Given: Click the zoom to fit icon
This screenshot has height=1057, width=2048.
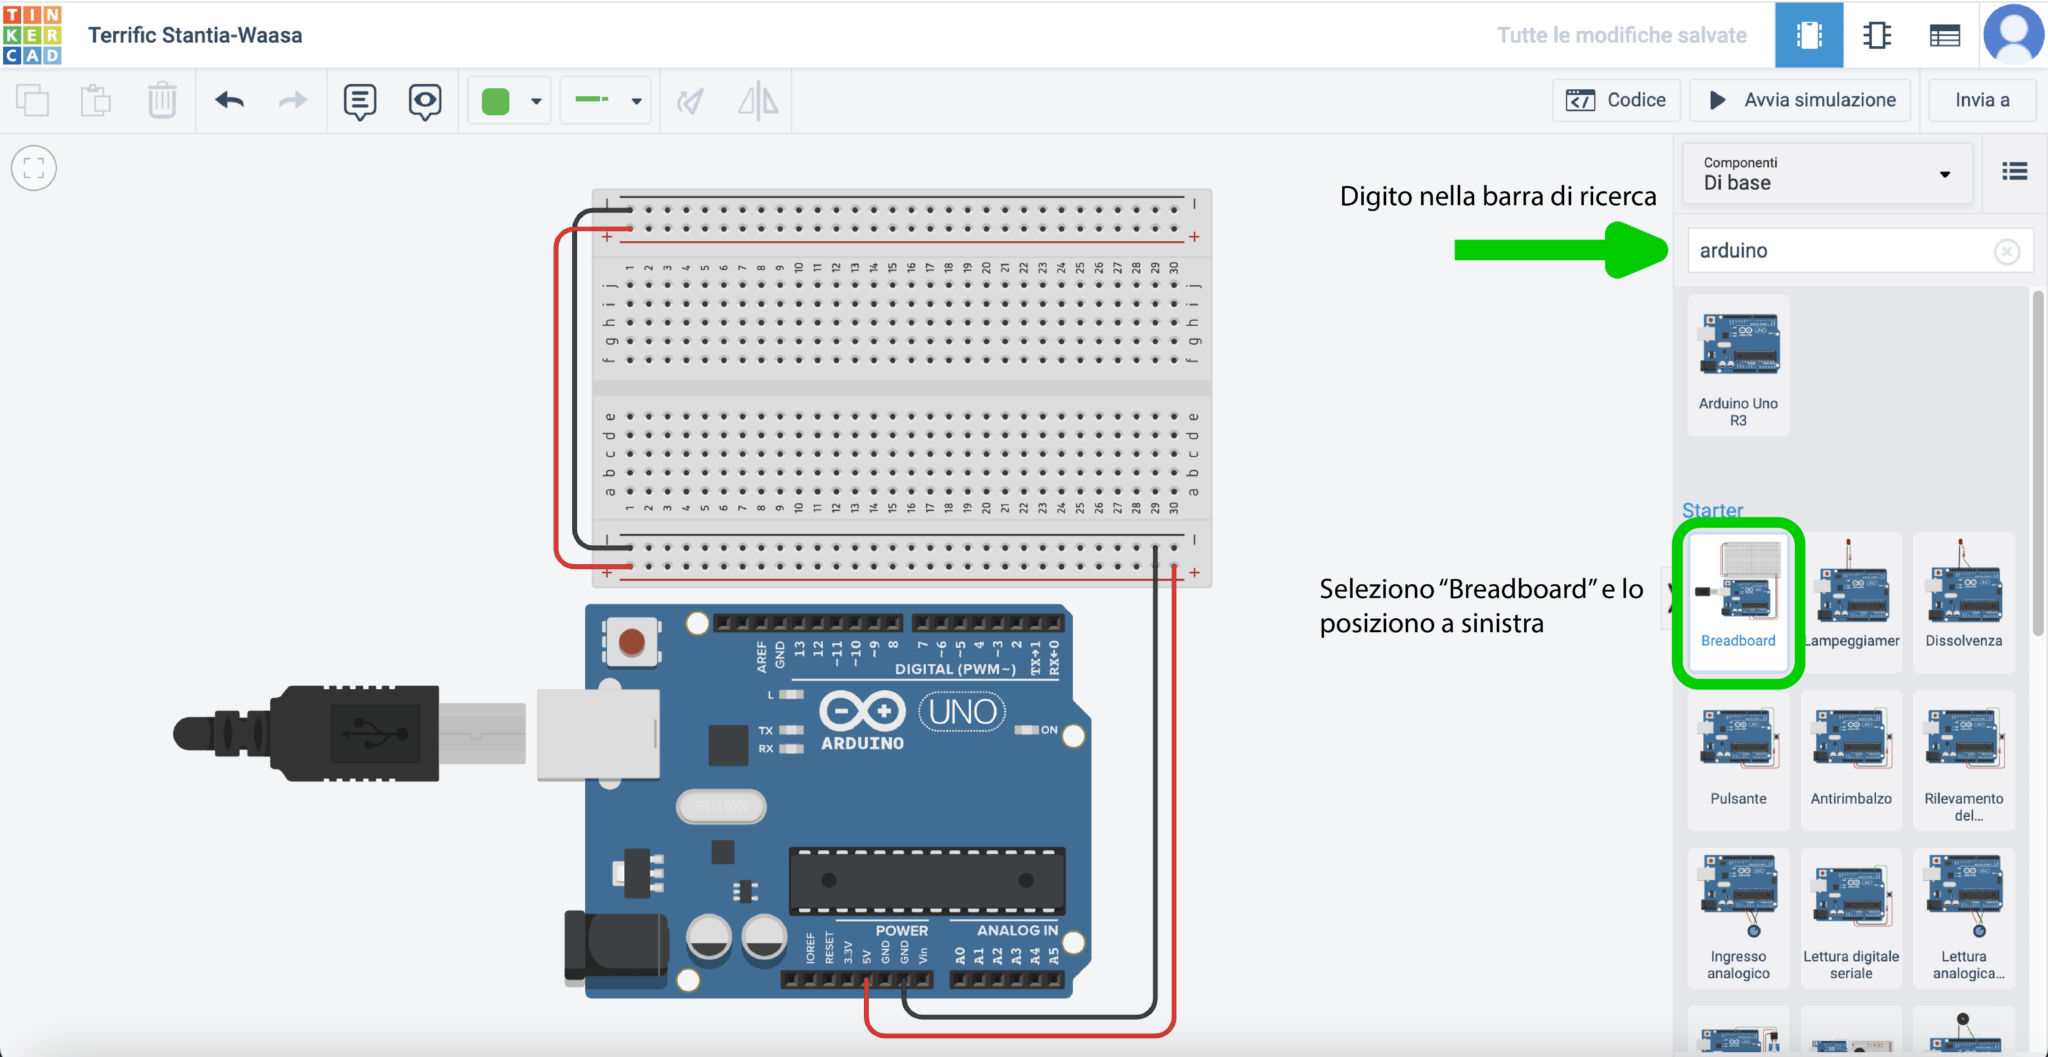Looking at the screenshot, I should coord(33,167).
